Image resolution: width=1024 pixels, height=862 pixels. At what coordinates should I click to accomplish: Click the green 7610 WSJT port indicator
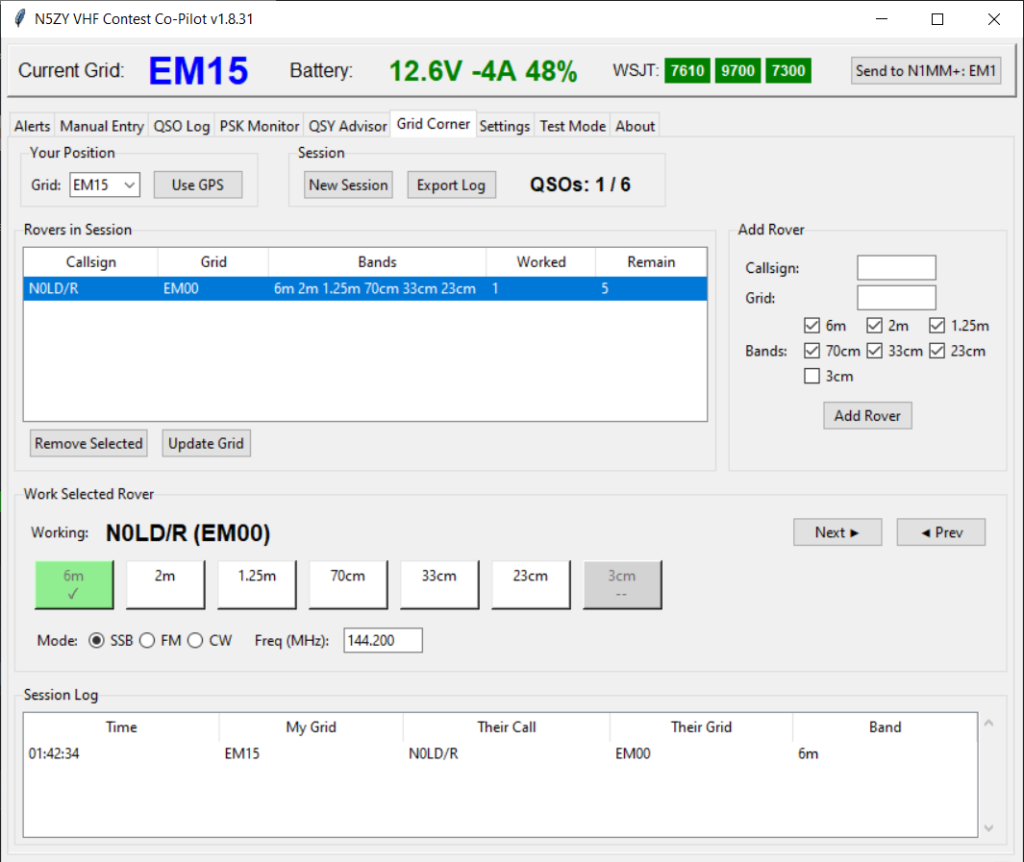[x=687, y=70]
